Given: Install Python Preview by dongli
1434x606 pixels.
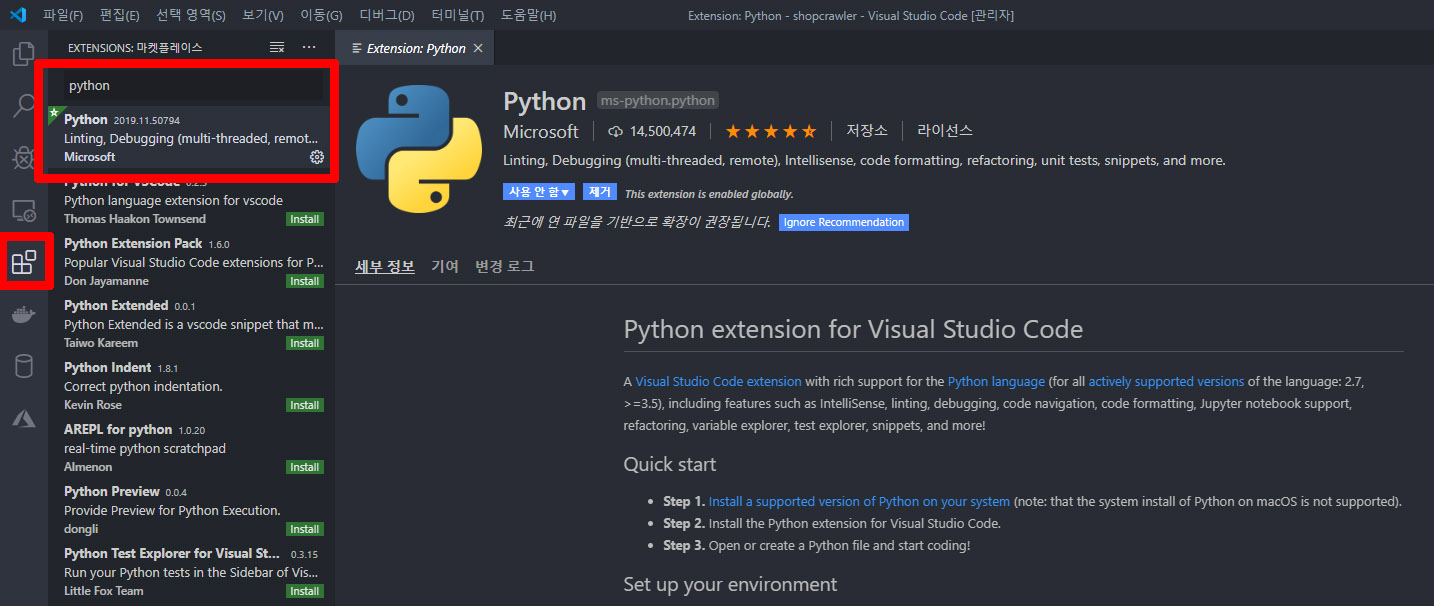Looking at the screenshot, I should coord(305,529).
